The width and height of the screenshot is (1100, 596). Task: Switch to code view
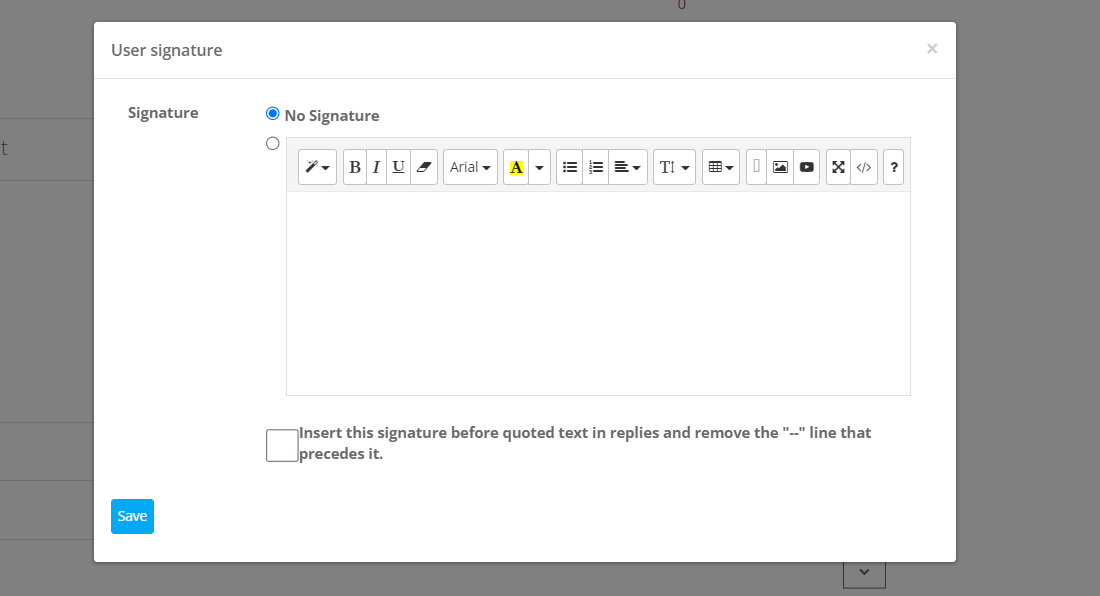[x=864, y=167]
